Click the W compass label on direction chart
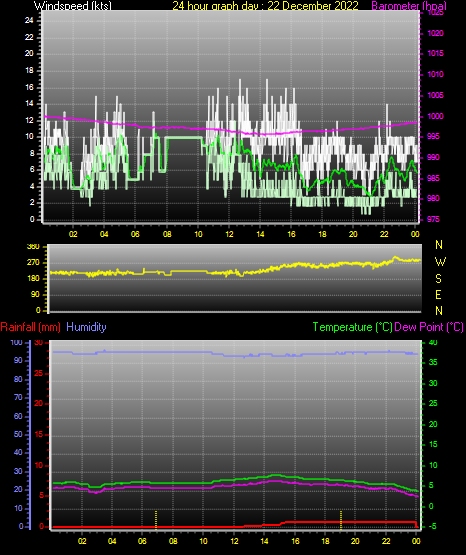The image size is (466, 555). click(x=440, y=262)
